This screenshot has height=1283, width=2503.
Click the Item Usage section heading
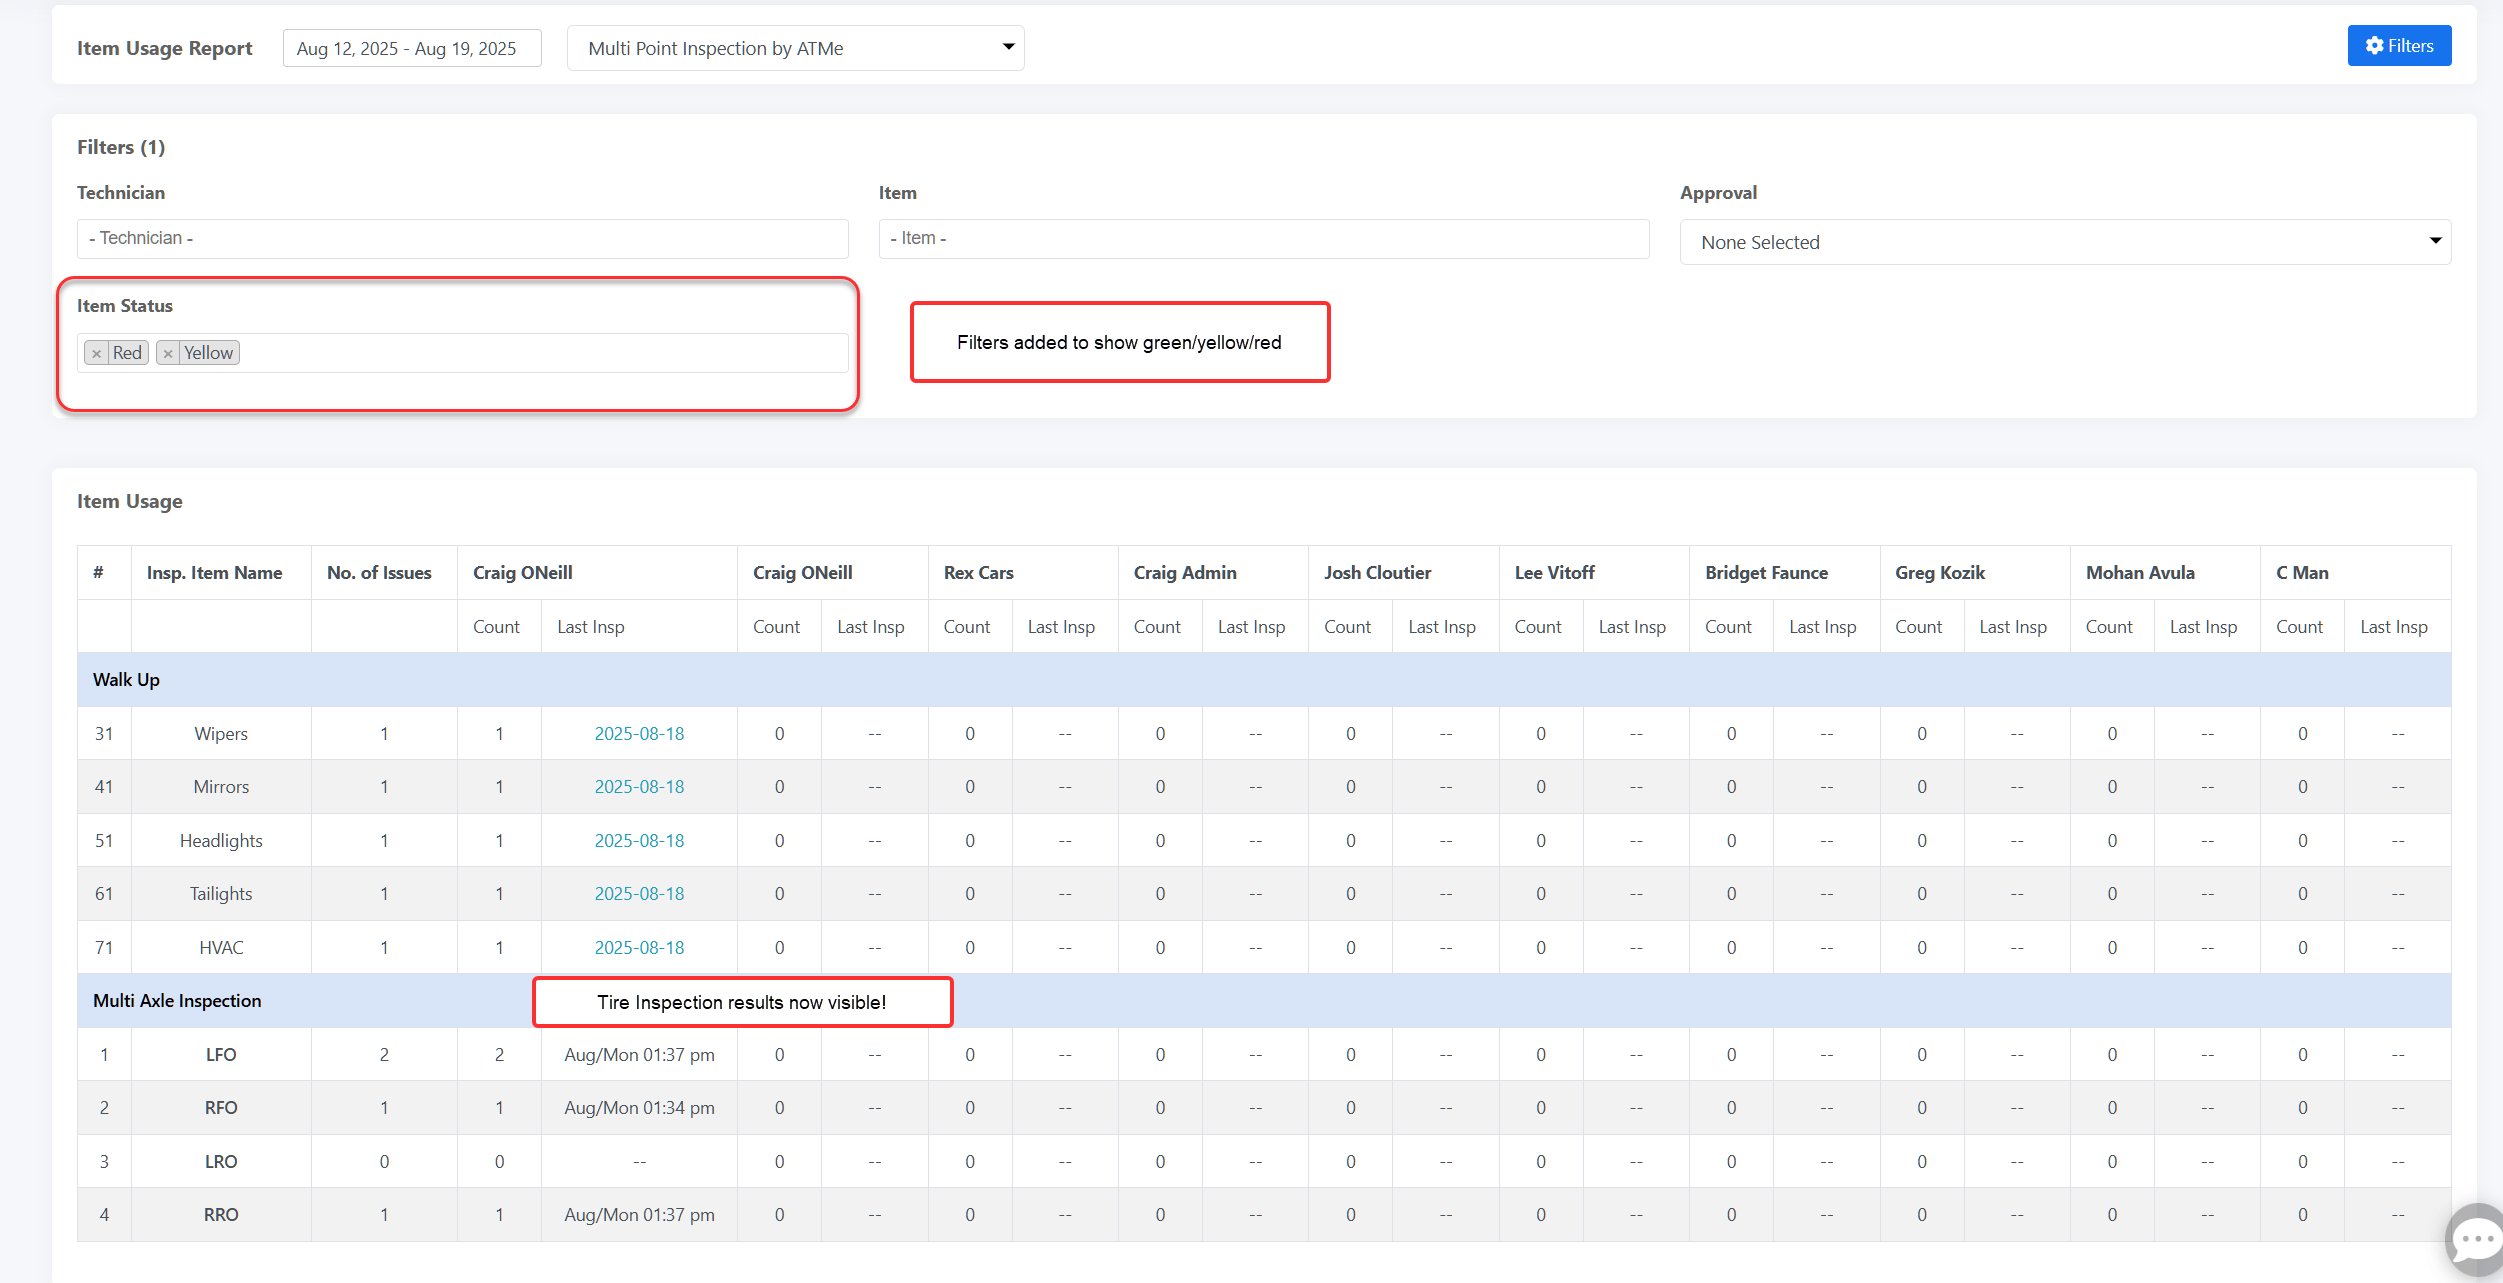click(130, 501)
